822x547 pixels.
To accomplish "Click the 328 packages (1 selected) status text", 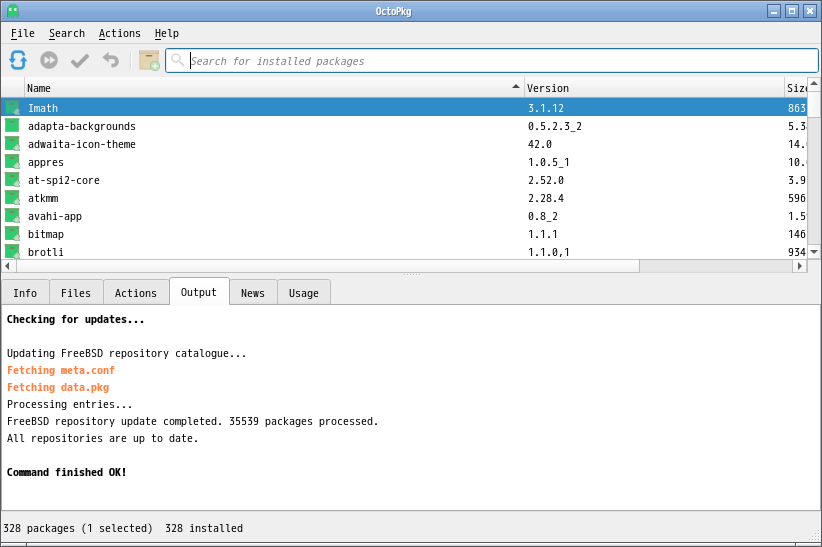I will click(x=78, y=528).
